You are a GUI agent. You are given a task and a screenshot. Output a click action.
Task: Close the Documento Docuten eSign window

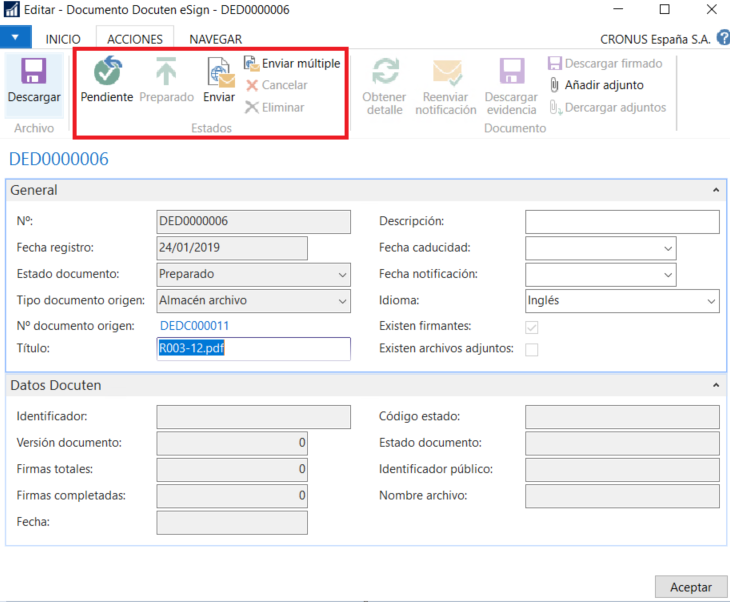pos(711,9)
